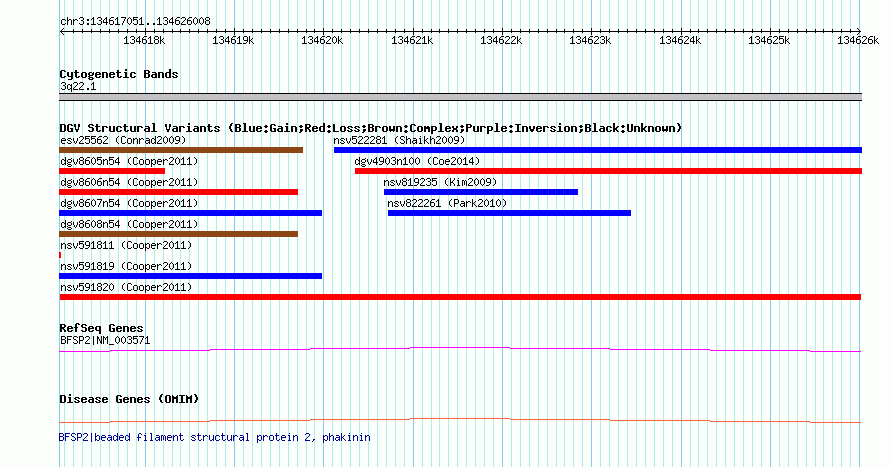Screen dimensions: 890x467
Task: Click the 134626k ruler tick label
Action: point(858,41)
